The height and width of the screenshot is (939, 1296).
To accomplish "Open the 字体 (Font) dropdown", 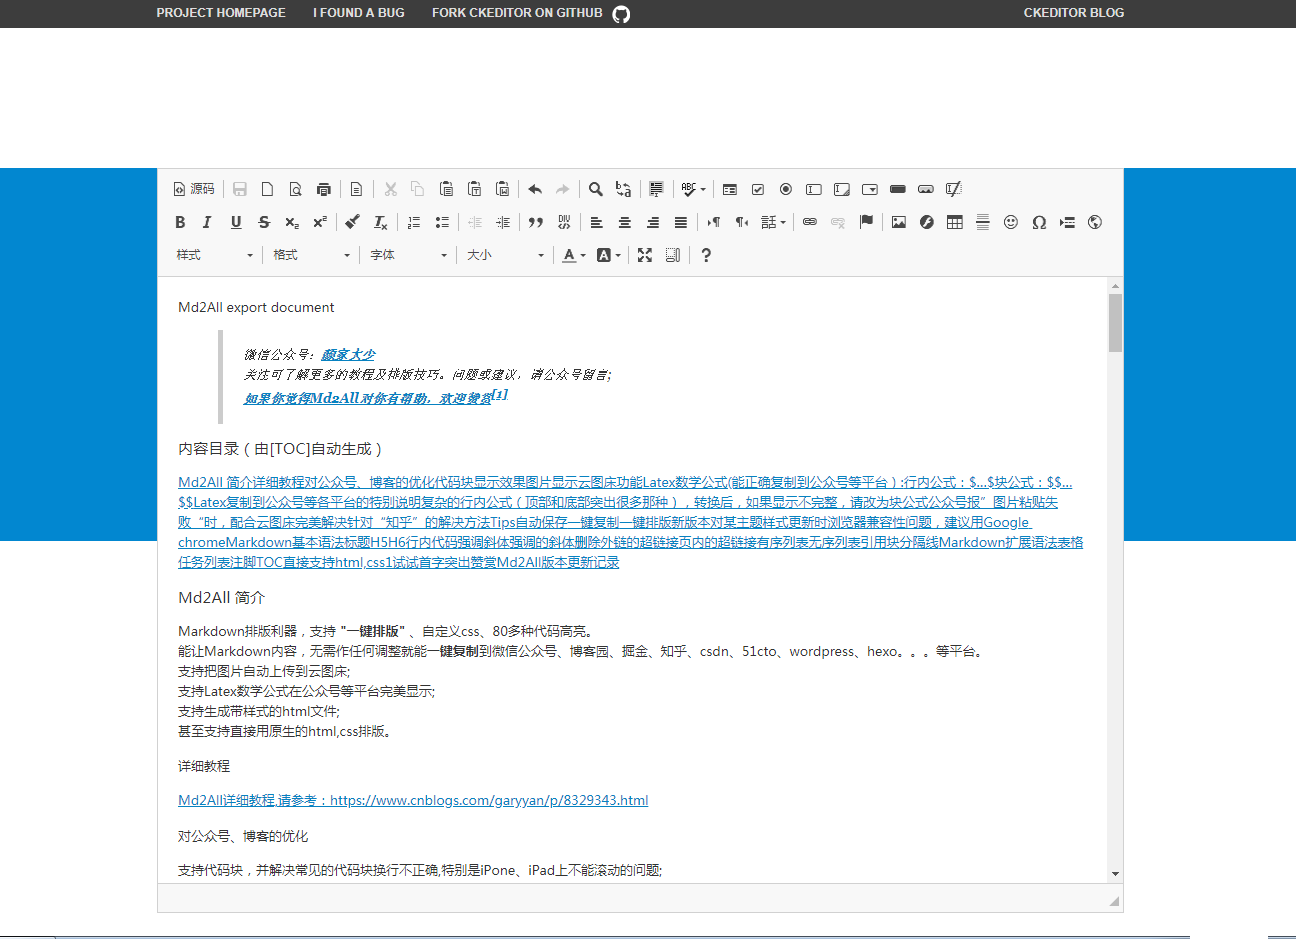I will [x=409, y=255].
